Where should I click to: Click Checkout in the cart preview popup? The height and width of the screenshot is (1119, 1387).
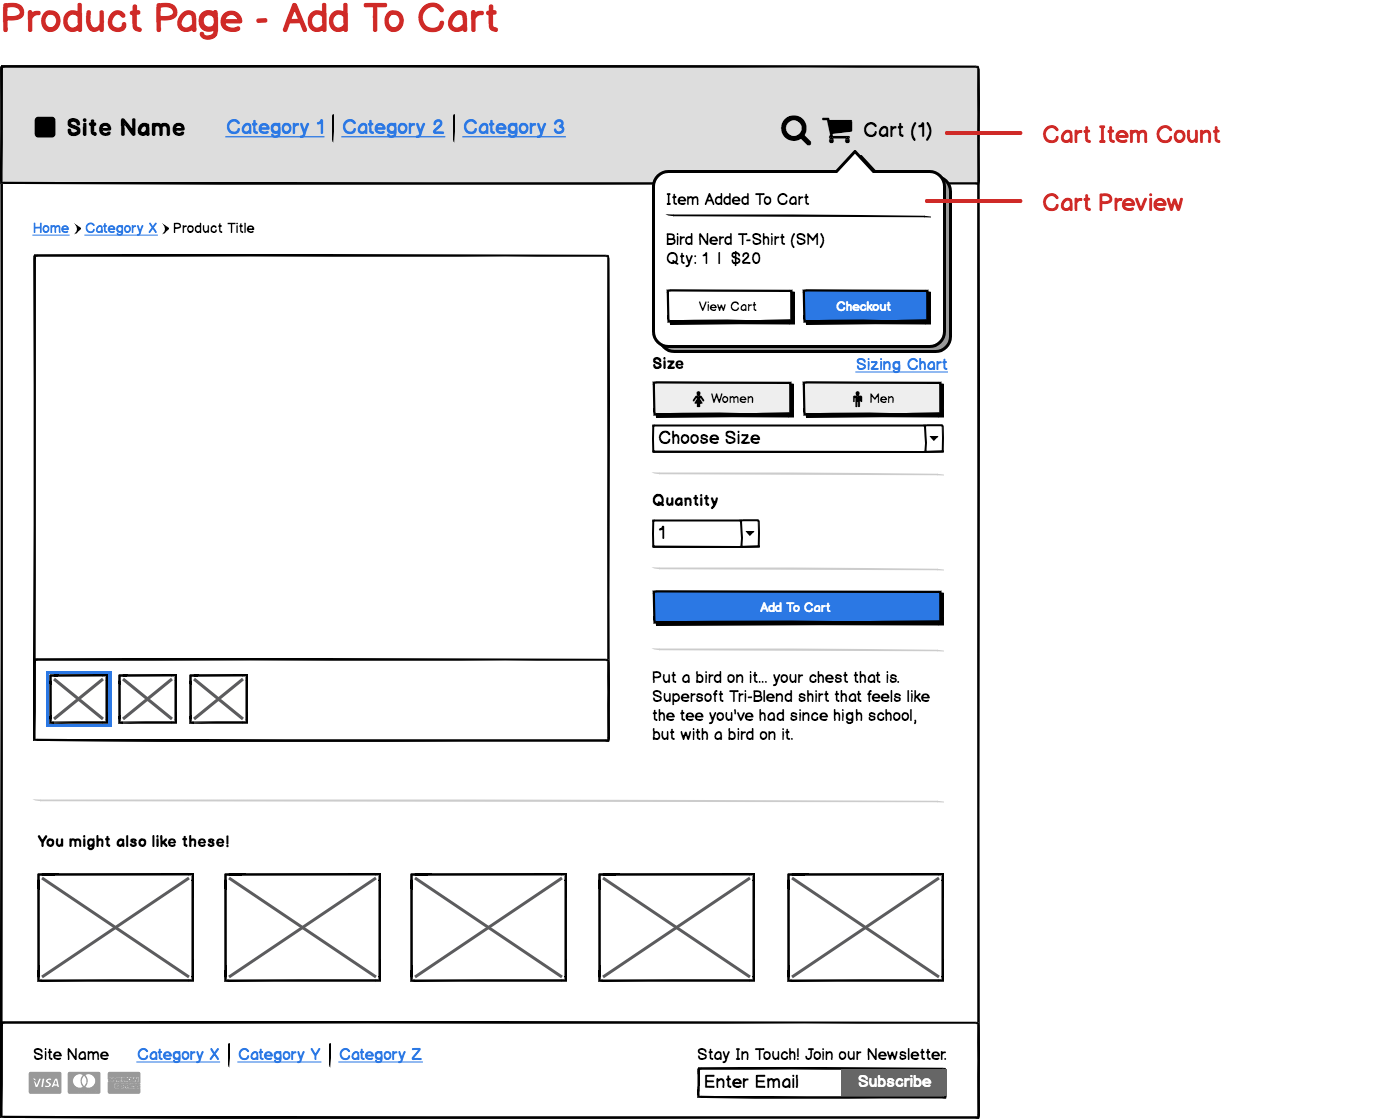[865, 306]
